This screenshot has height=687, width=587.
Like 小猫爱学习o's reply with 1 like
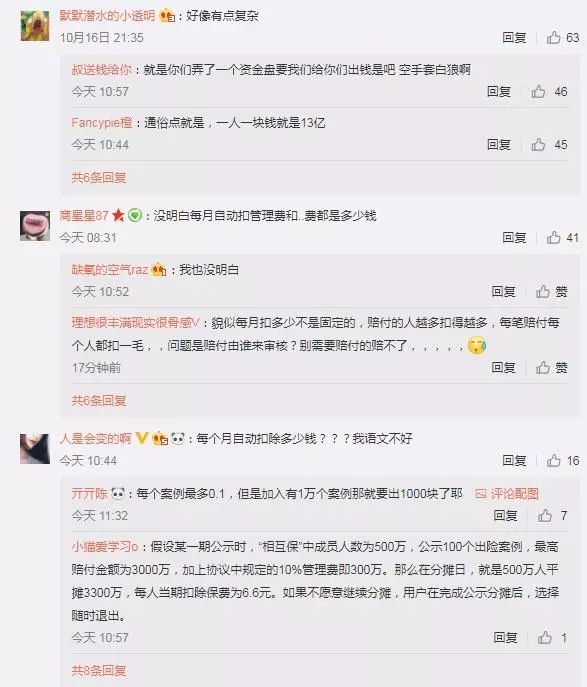(x=545, y=637)
